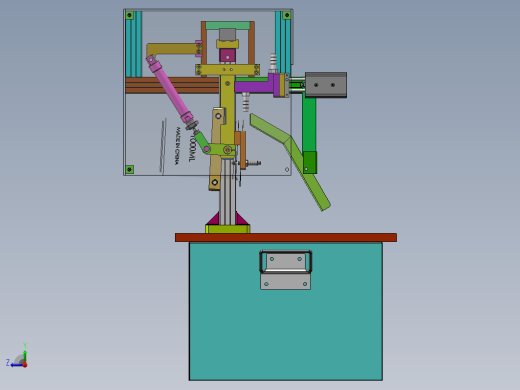Click the top-right green corner bracket
Viewport: 520px width, 390px height.
pos(287,15)
